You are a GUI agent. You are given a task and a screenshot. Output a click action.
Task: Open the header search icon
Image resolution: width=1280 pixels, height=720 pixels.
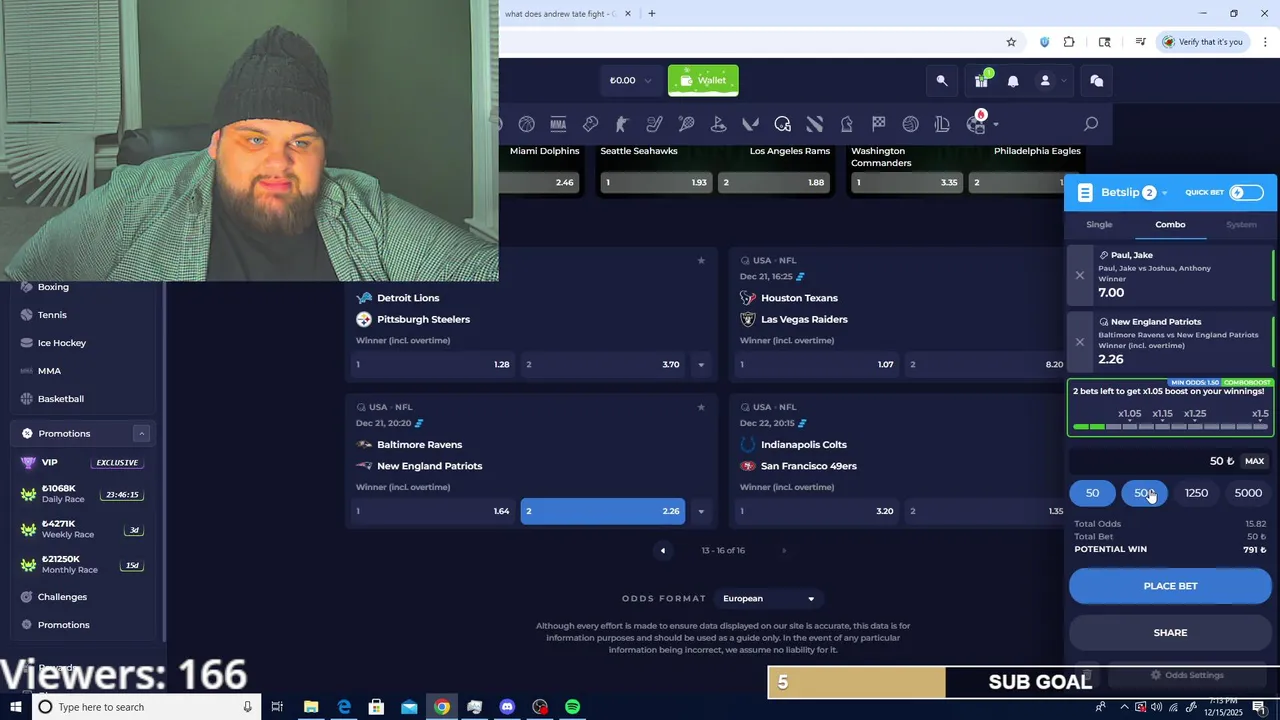(x=941, y=81)
